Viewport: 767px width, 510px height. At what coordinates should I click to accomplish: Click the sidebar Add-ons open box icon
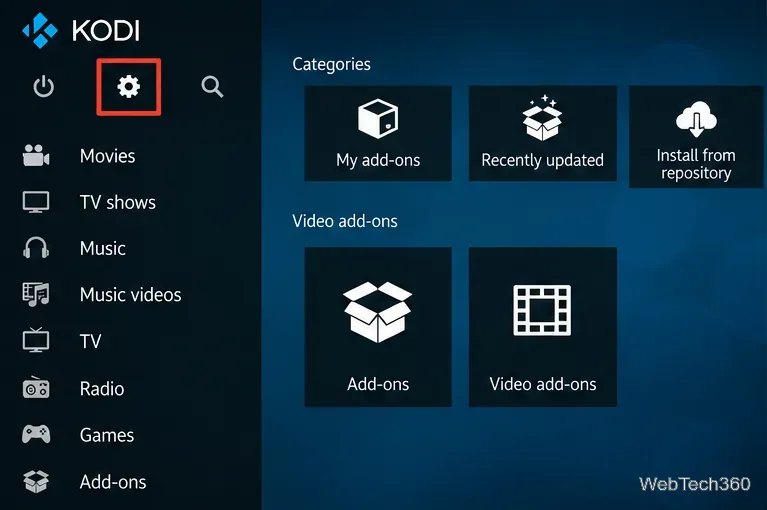[36, 482]
